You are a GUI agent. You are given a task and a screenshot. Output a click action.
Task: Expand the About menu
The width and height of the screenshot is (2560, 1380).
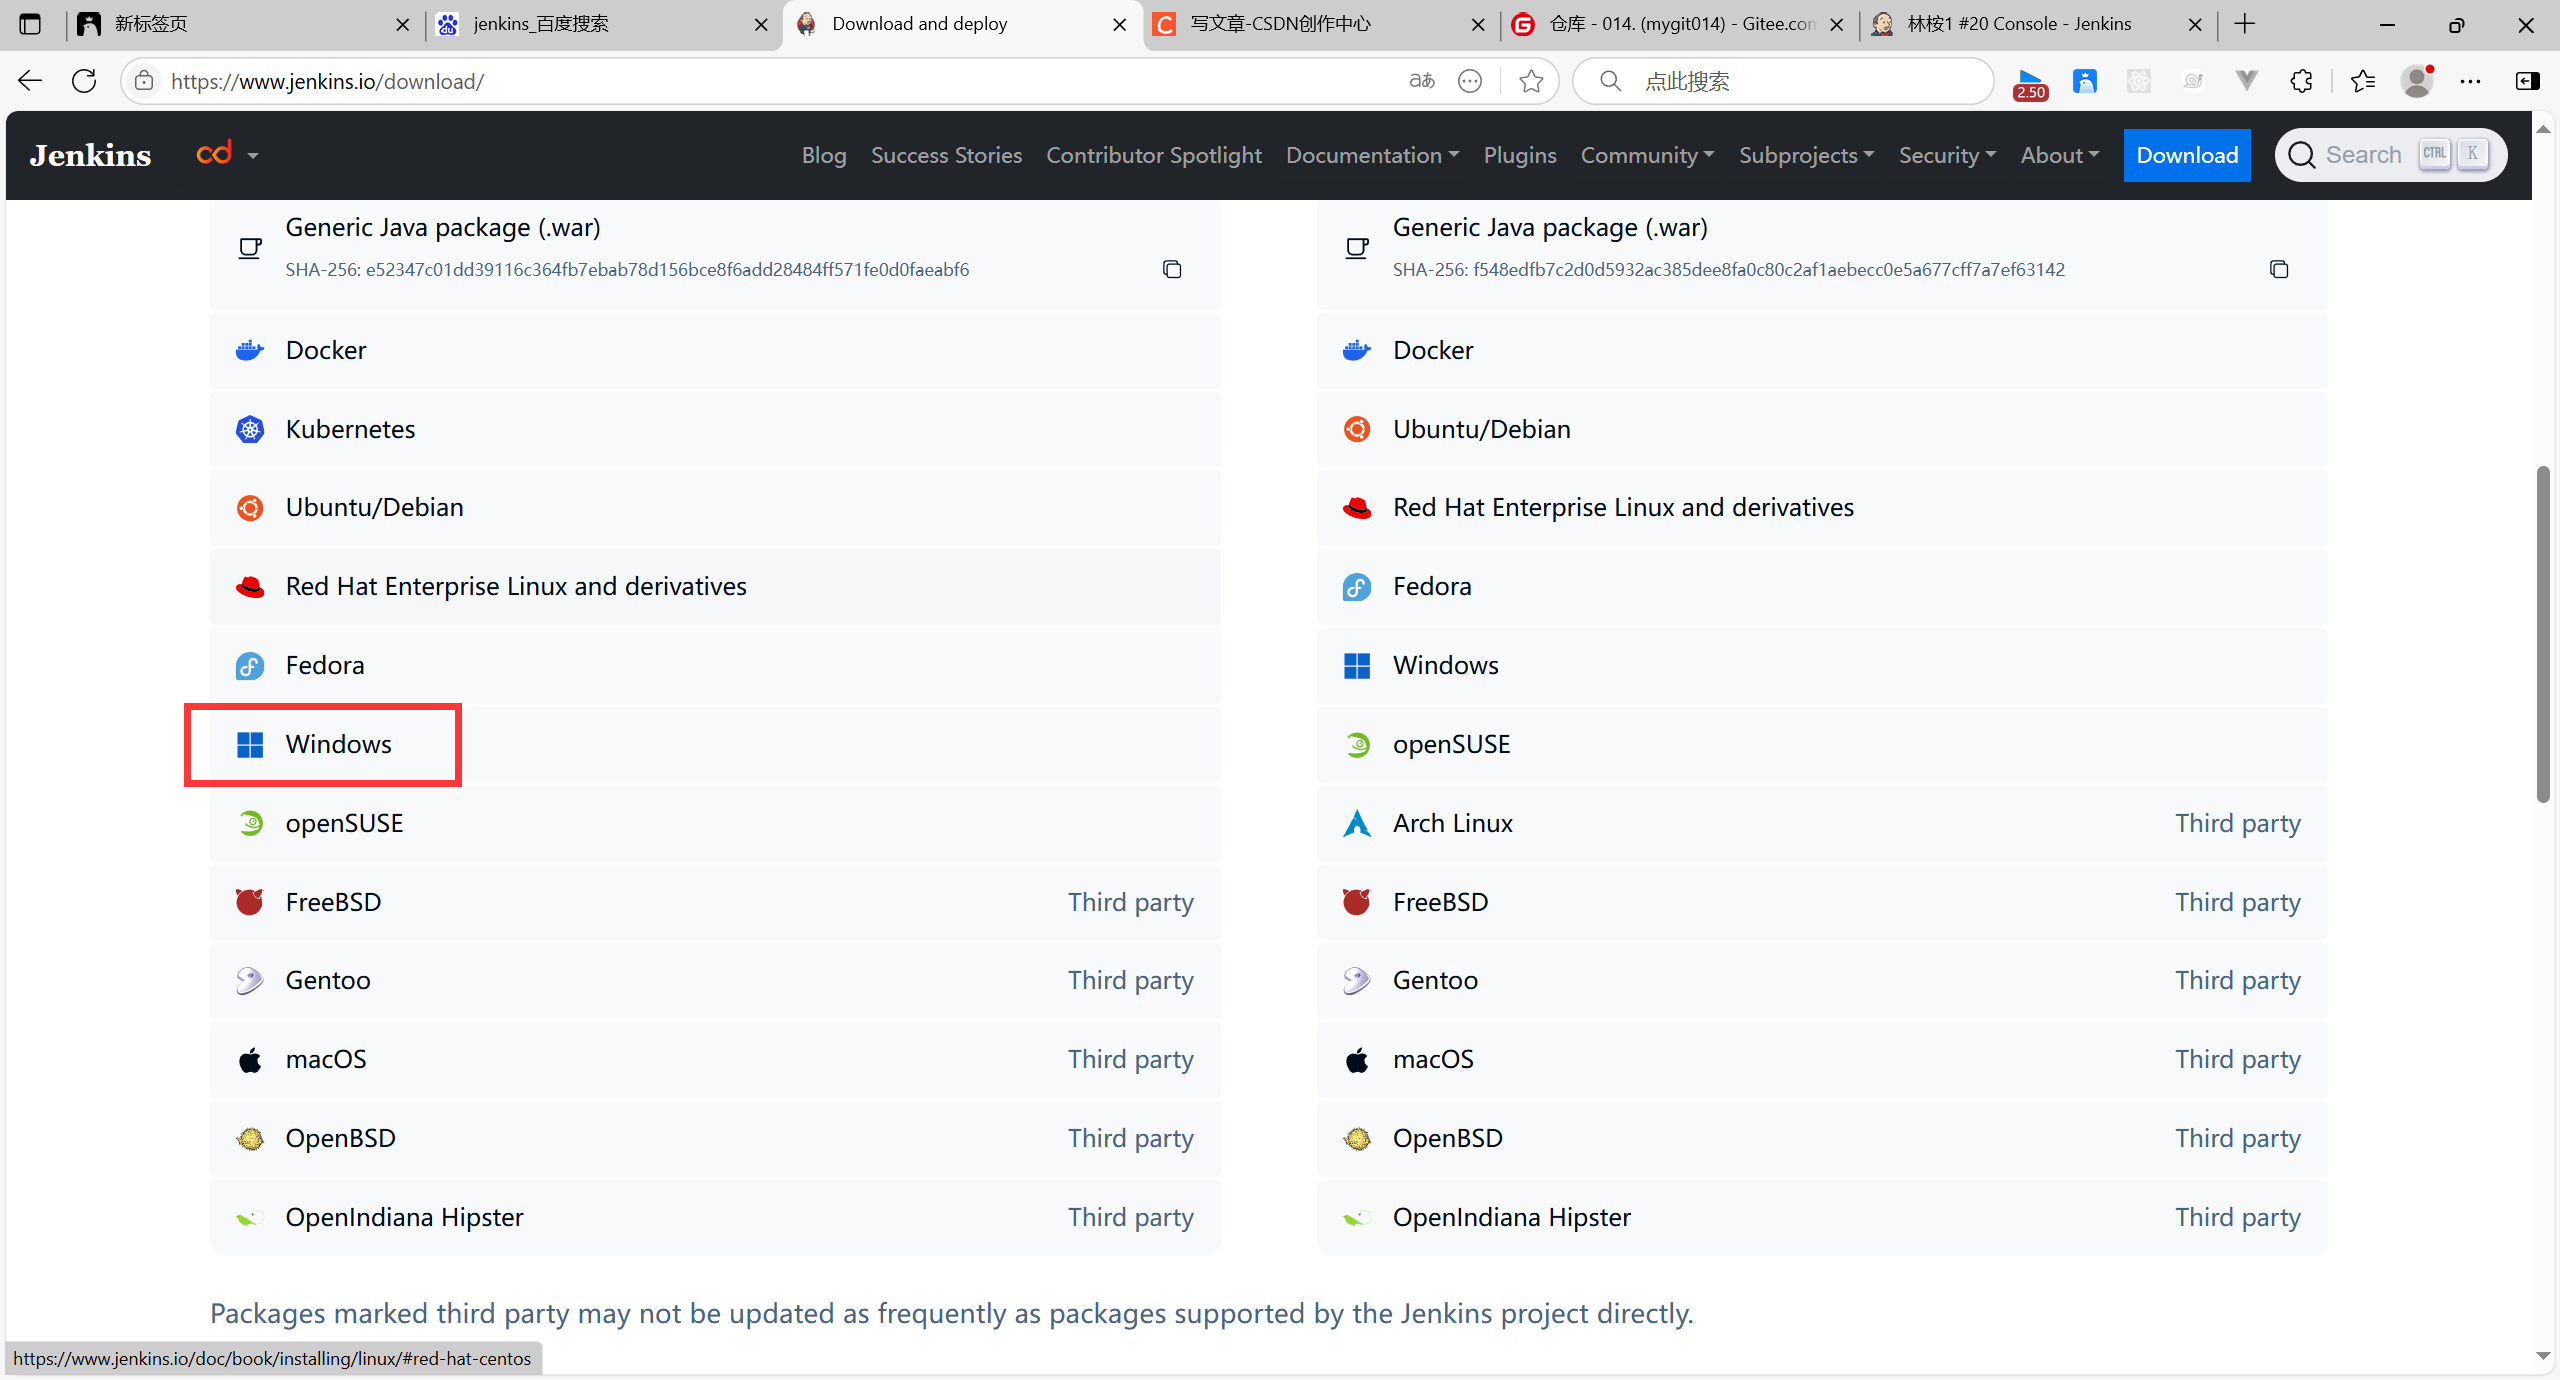(x=2059, y=155)
